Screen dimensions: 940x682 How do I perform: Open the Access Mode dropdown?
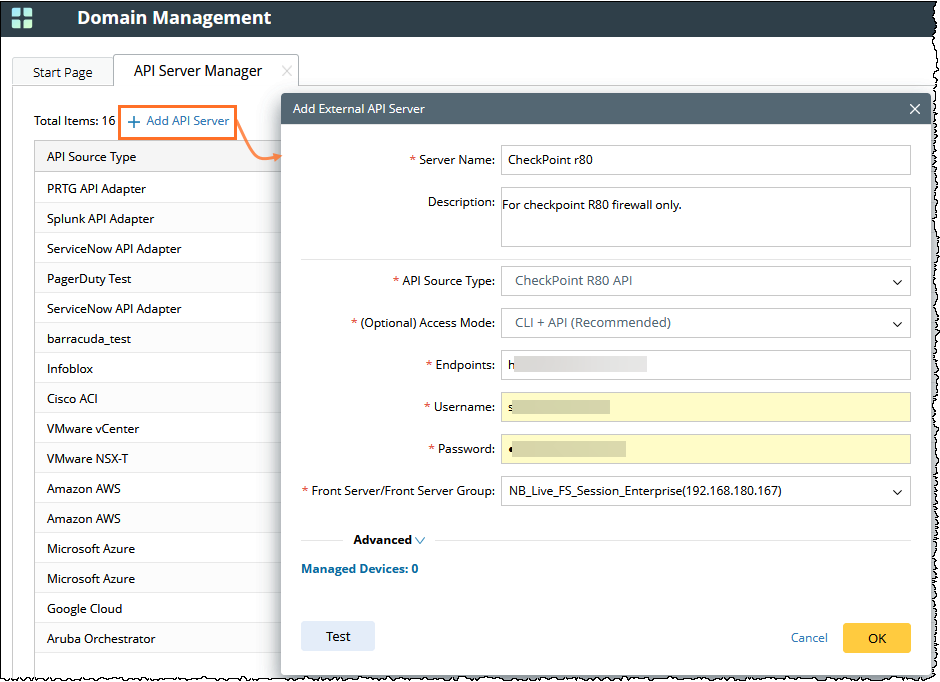click(705, 323)
